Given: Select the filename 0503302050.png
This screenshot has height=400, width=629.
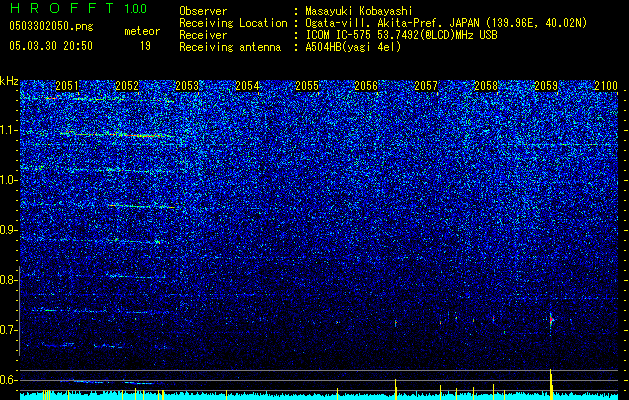Looking at the screenshot, I should (x=51, y=26).
